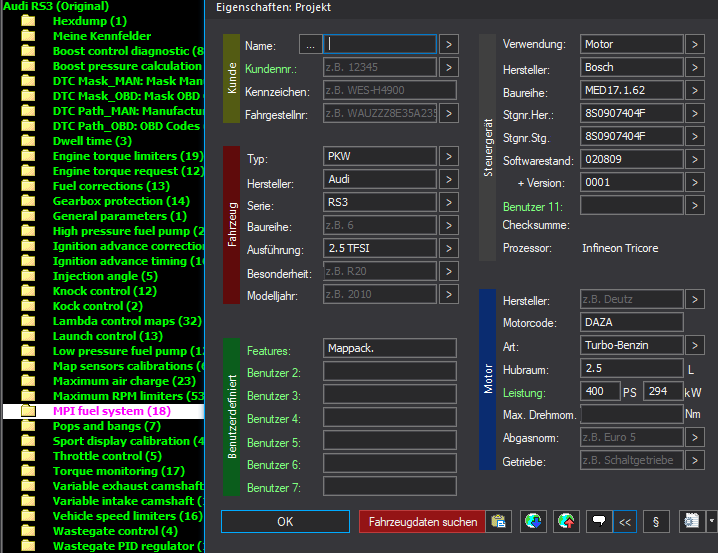Image resolution: width=718 pixels, height=553 pixels.
Task: Click the Fahrzeugdaten suchen button
Action: [422, 521]
